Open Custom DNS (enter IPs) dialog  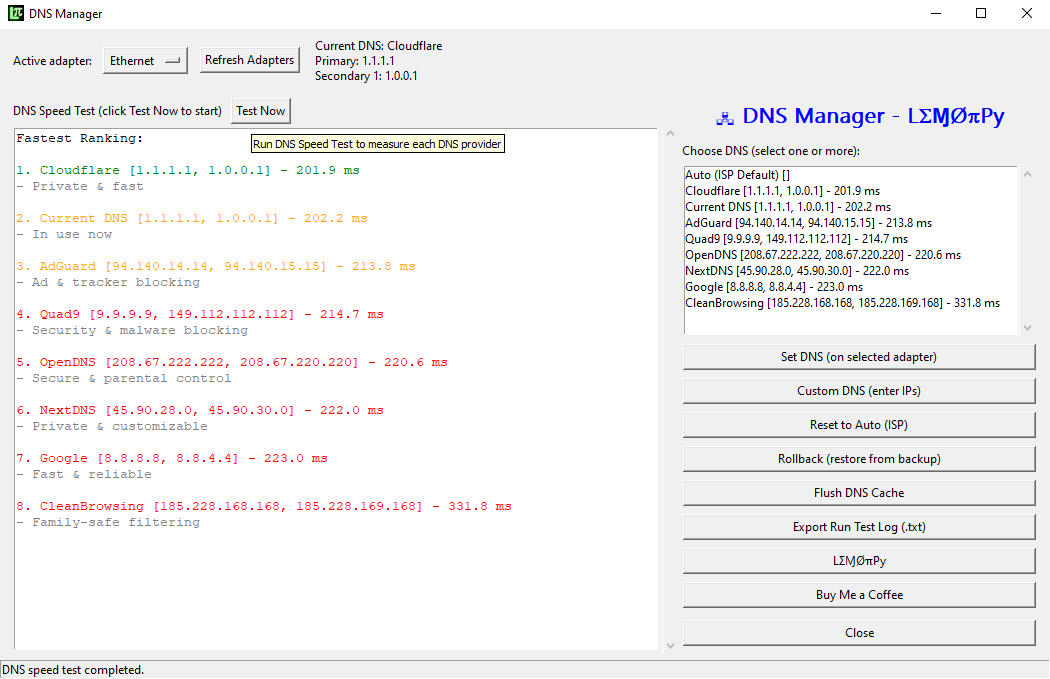(859, 391)
